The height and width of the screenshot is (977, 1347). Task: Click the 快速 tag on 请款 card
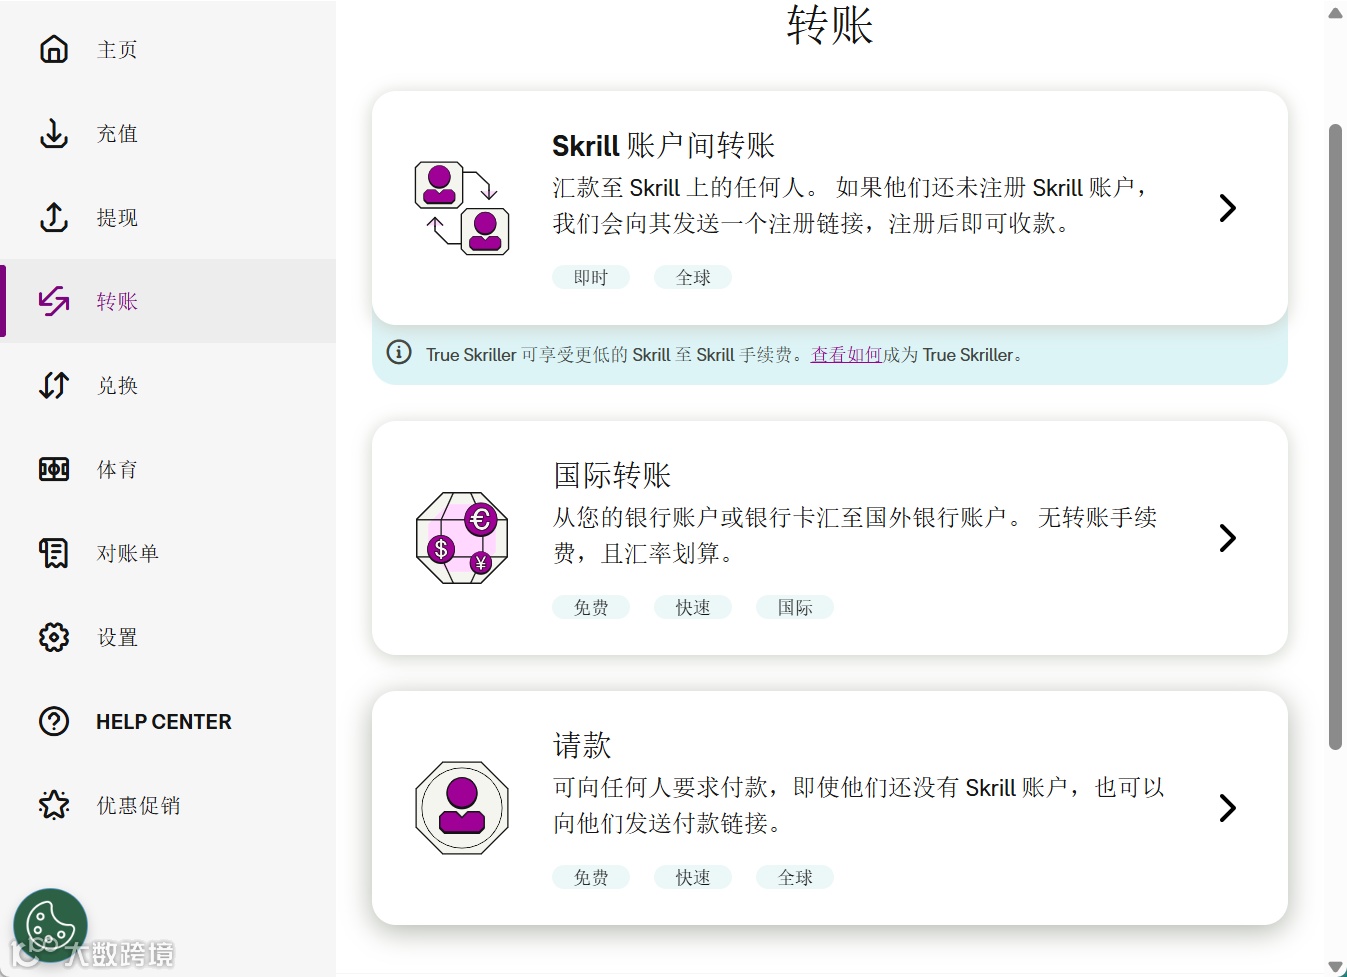pos(693,877)
